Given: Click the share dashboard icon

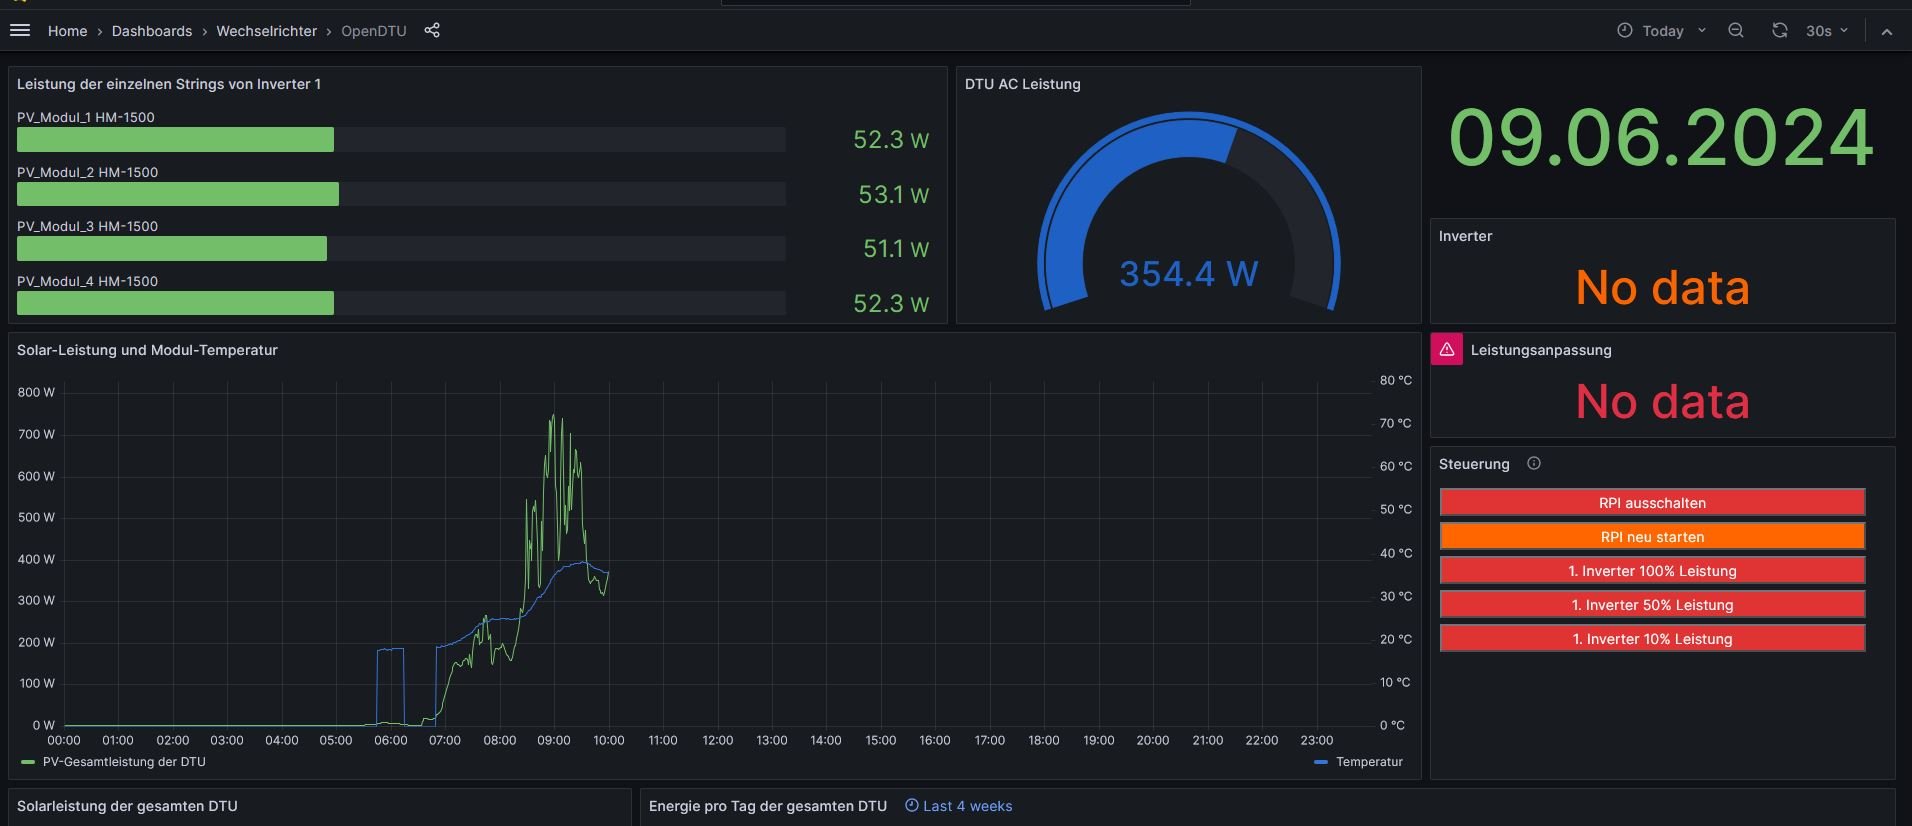Looking at the screenshot, I should 432,31.
